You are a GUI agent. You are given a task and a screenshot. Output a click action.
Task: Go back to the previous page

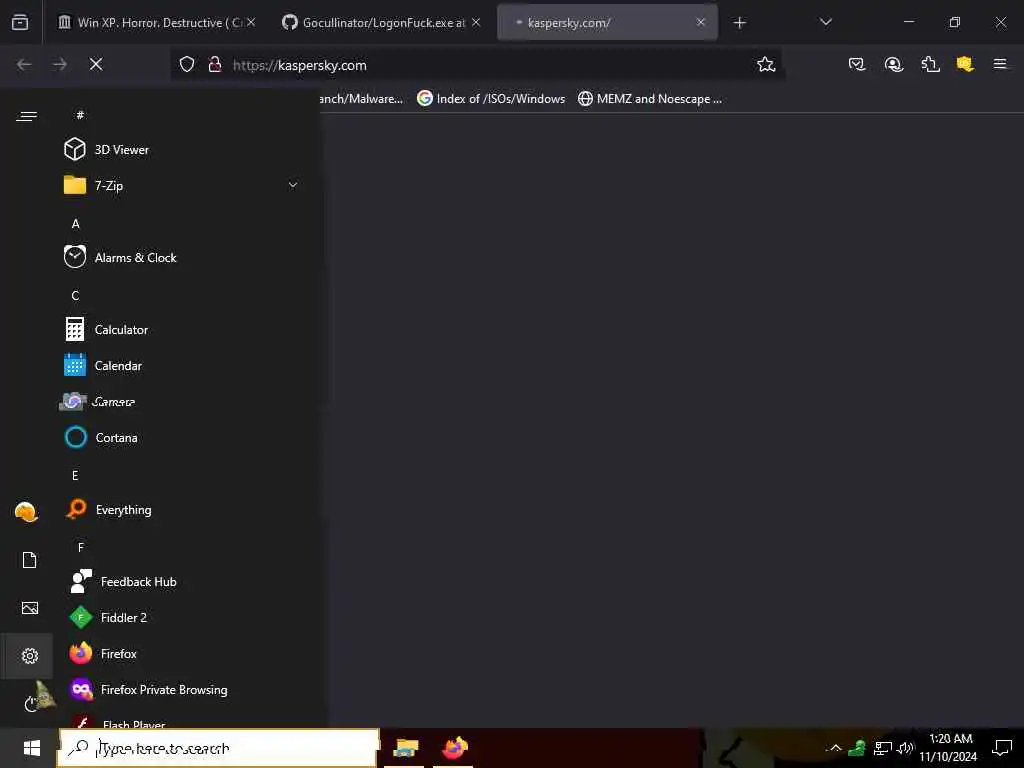tap(24, 64)
